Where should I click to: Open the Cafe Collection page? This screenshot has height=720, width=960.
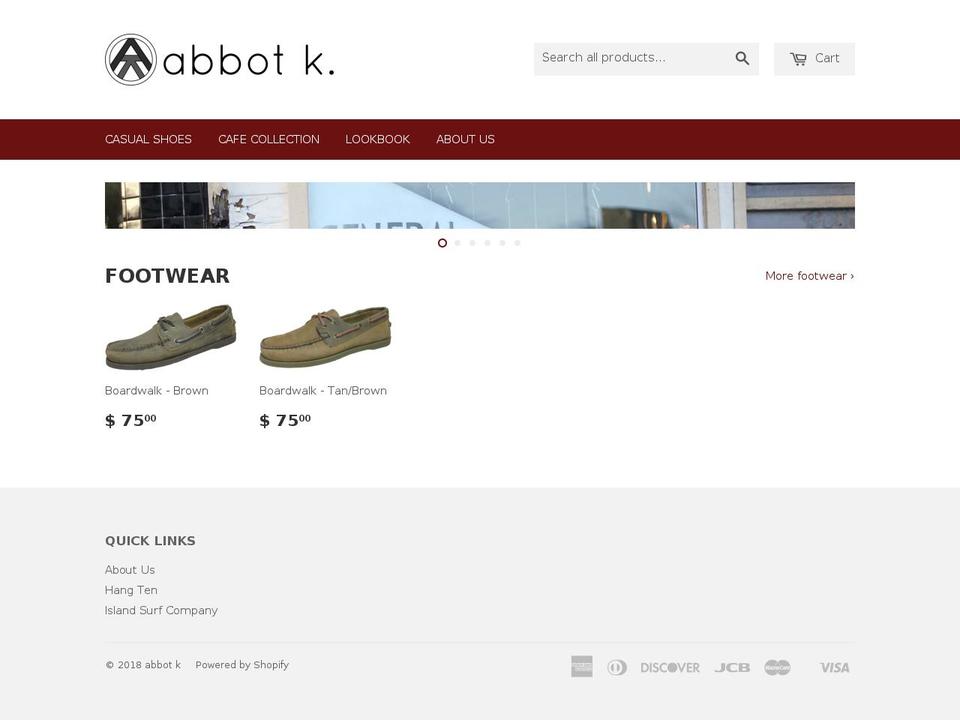[x=268, y=139]
